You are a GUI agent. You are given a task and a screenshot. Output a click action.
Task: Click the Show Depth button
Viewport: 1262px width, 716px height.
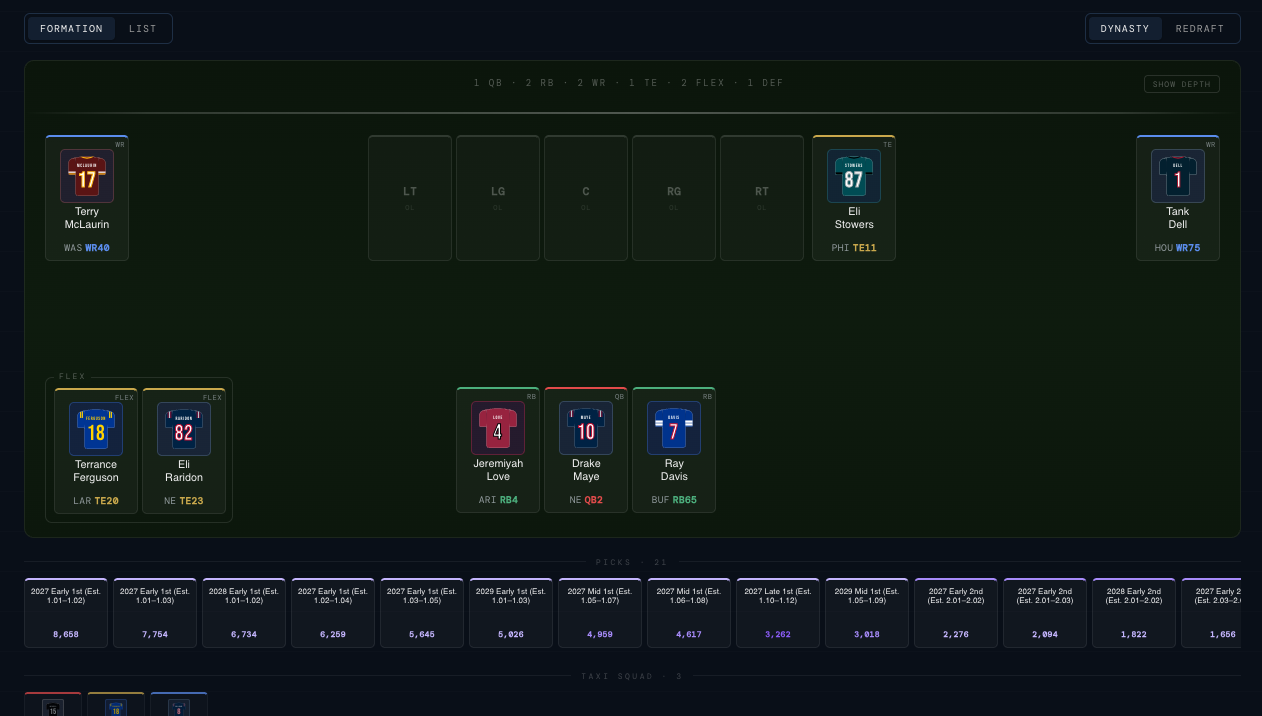click(x=1182, y=84)
